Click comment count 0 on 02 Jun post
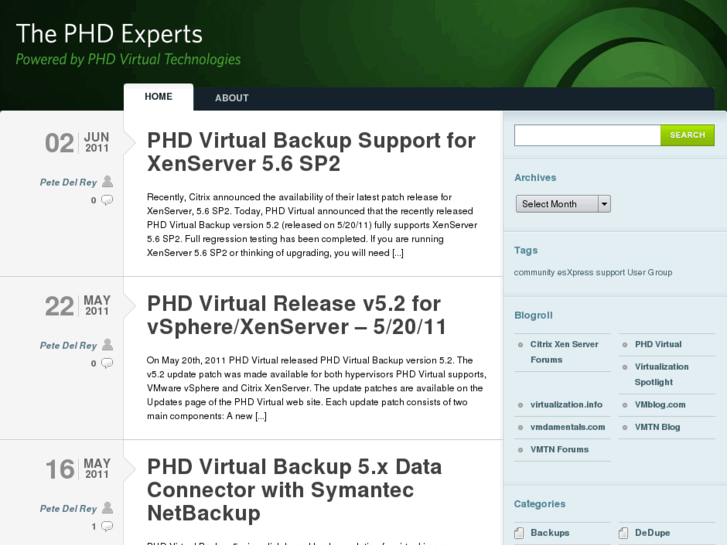Screen dimensions: 727x545 point(93,200)
